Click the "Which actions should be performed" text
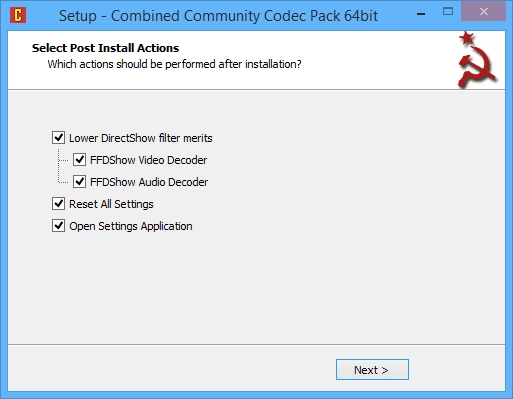Screen dimensions: 513x399 (x=174, y=64)
